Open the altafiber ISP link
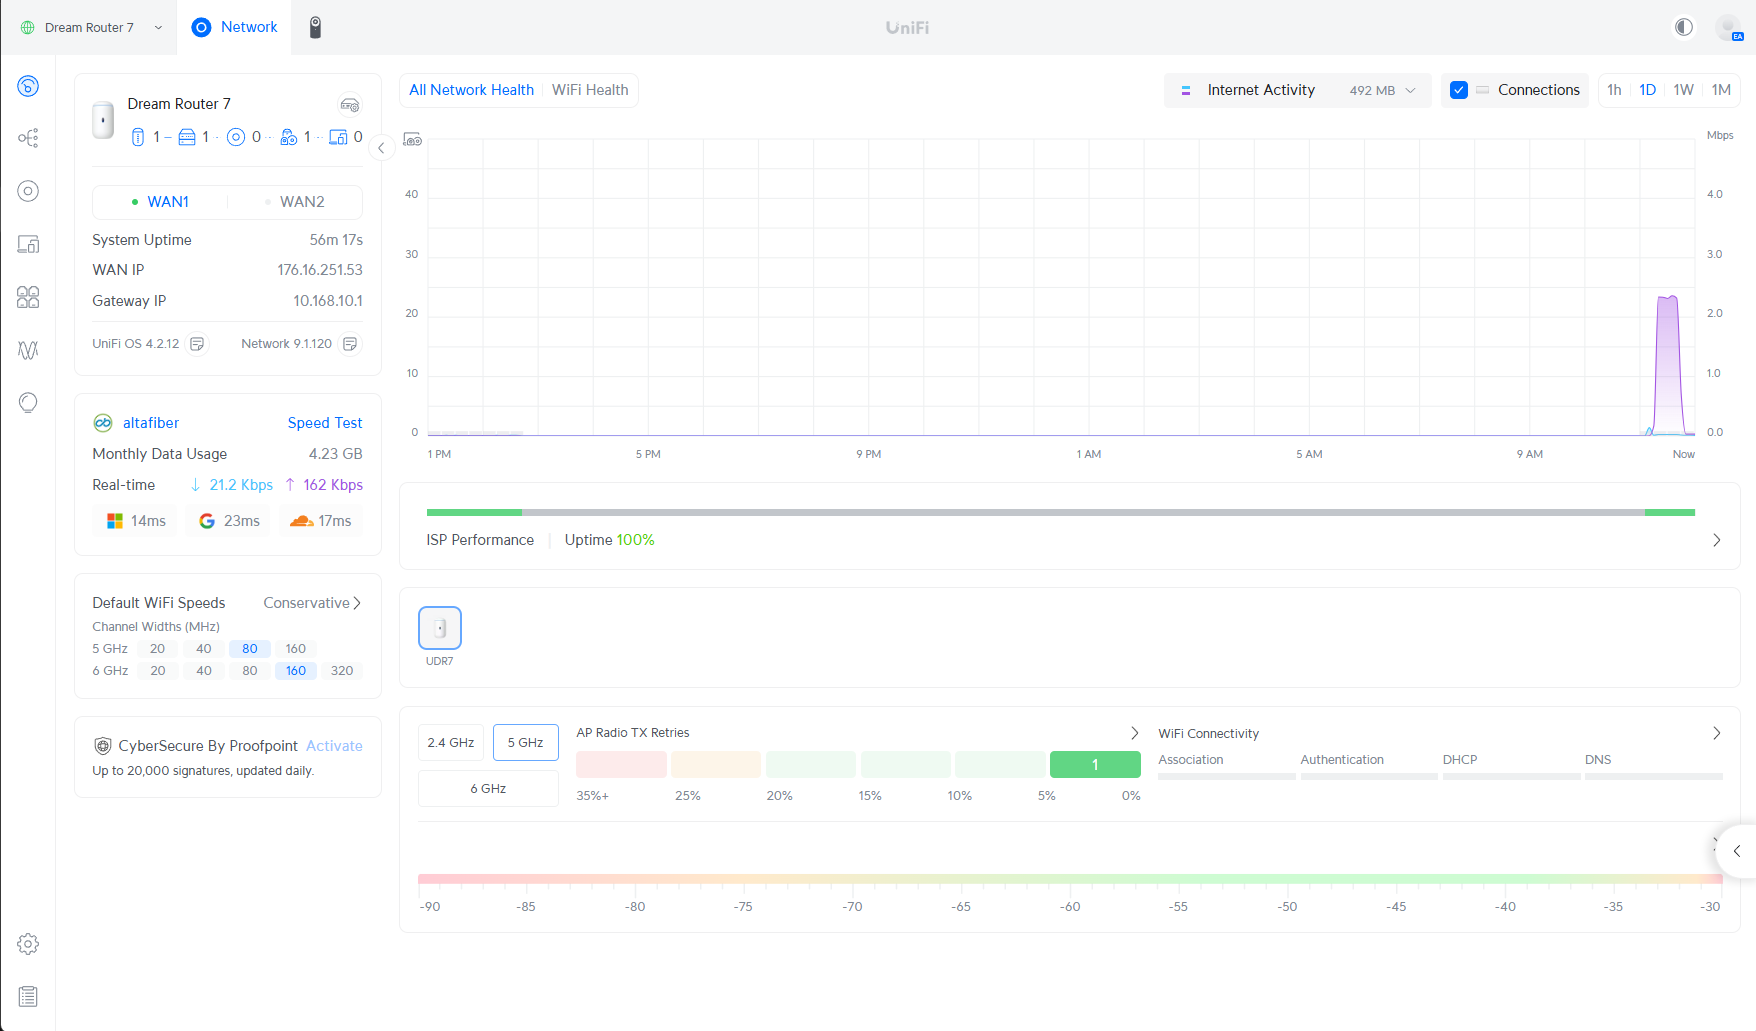This screenshot has width=1756, height=1031. (x=151, y=423)
